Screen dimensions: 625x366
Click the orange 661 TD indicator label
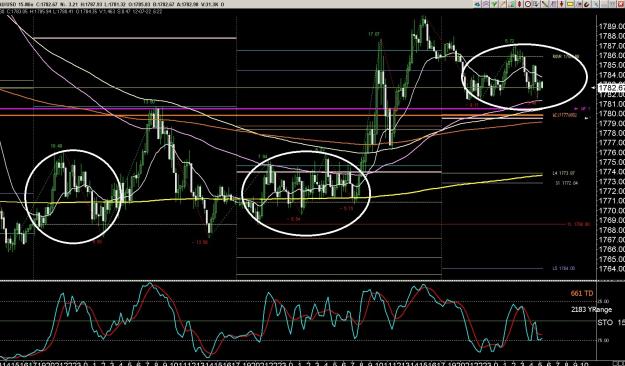coord(582,293)
